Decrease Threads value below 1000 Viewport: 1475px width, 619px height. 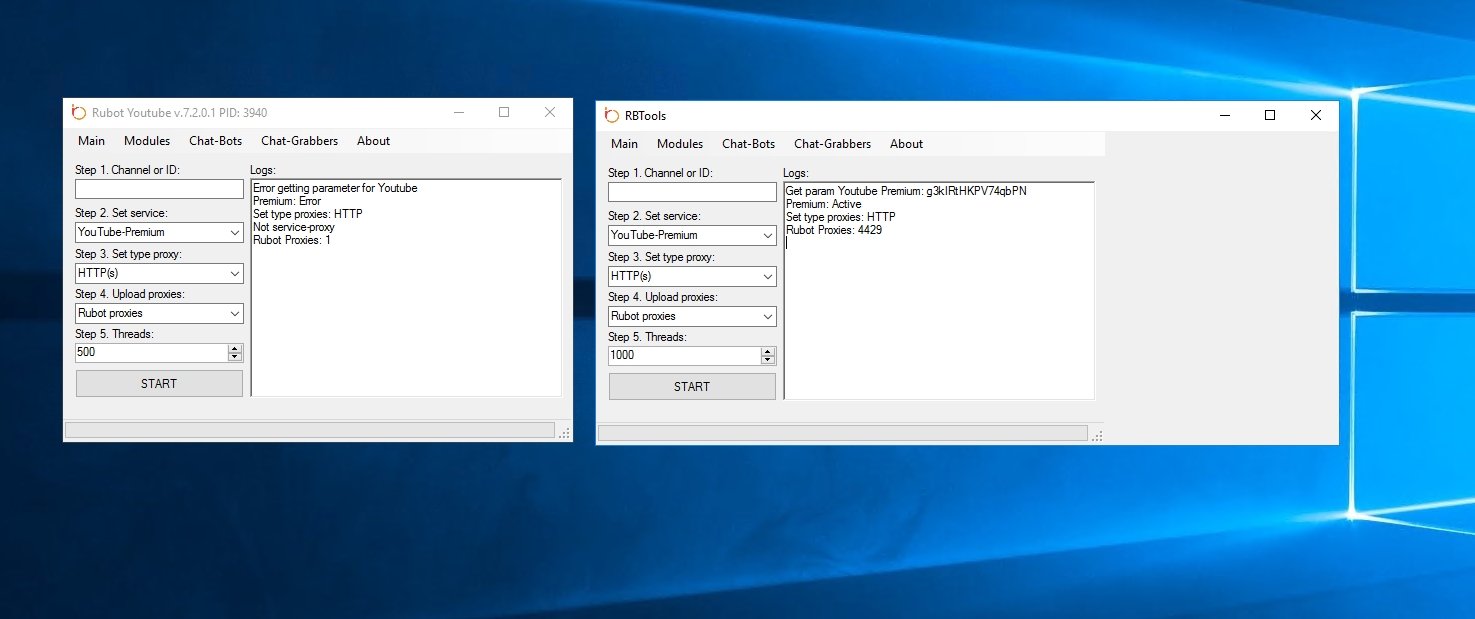point(768,360)
